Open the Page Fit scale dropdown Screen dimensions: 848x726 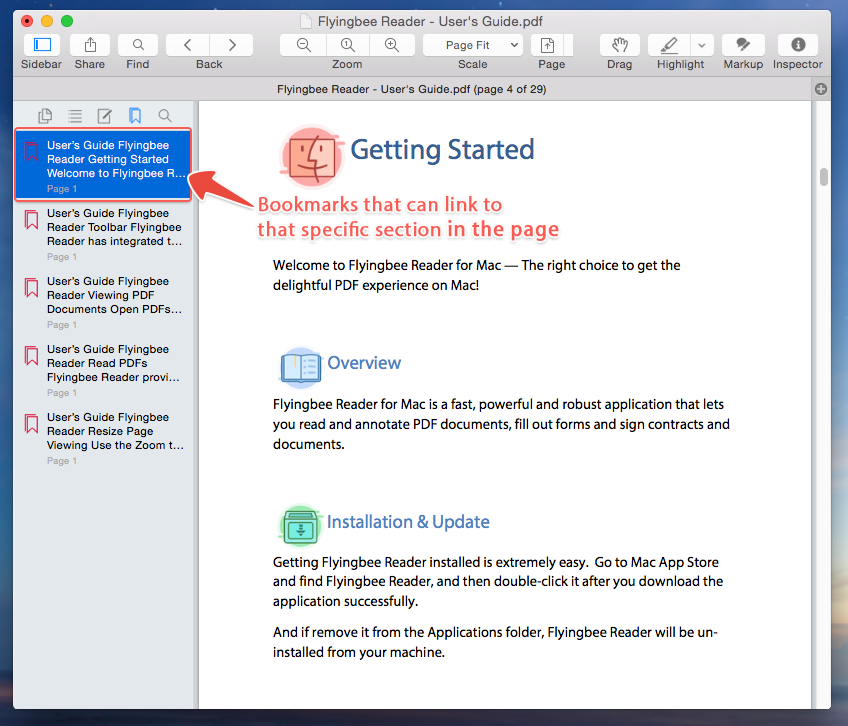pos(473,45)
